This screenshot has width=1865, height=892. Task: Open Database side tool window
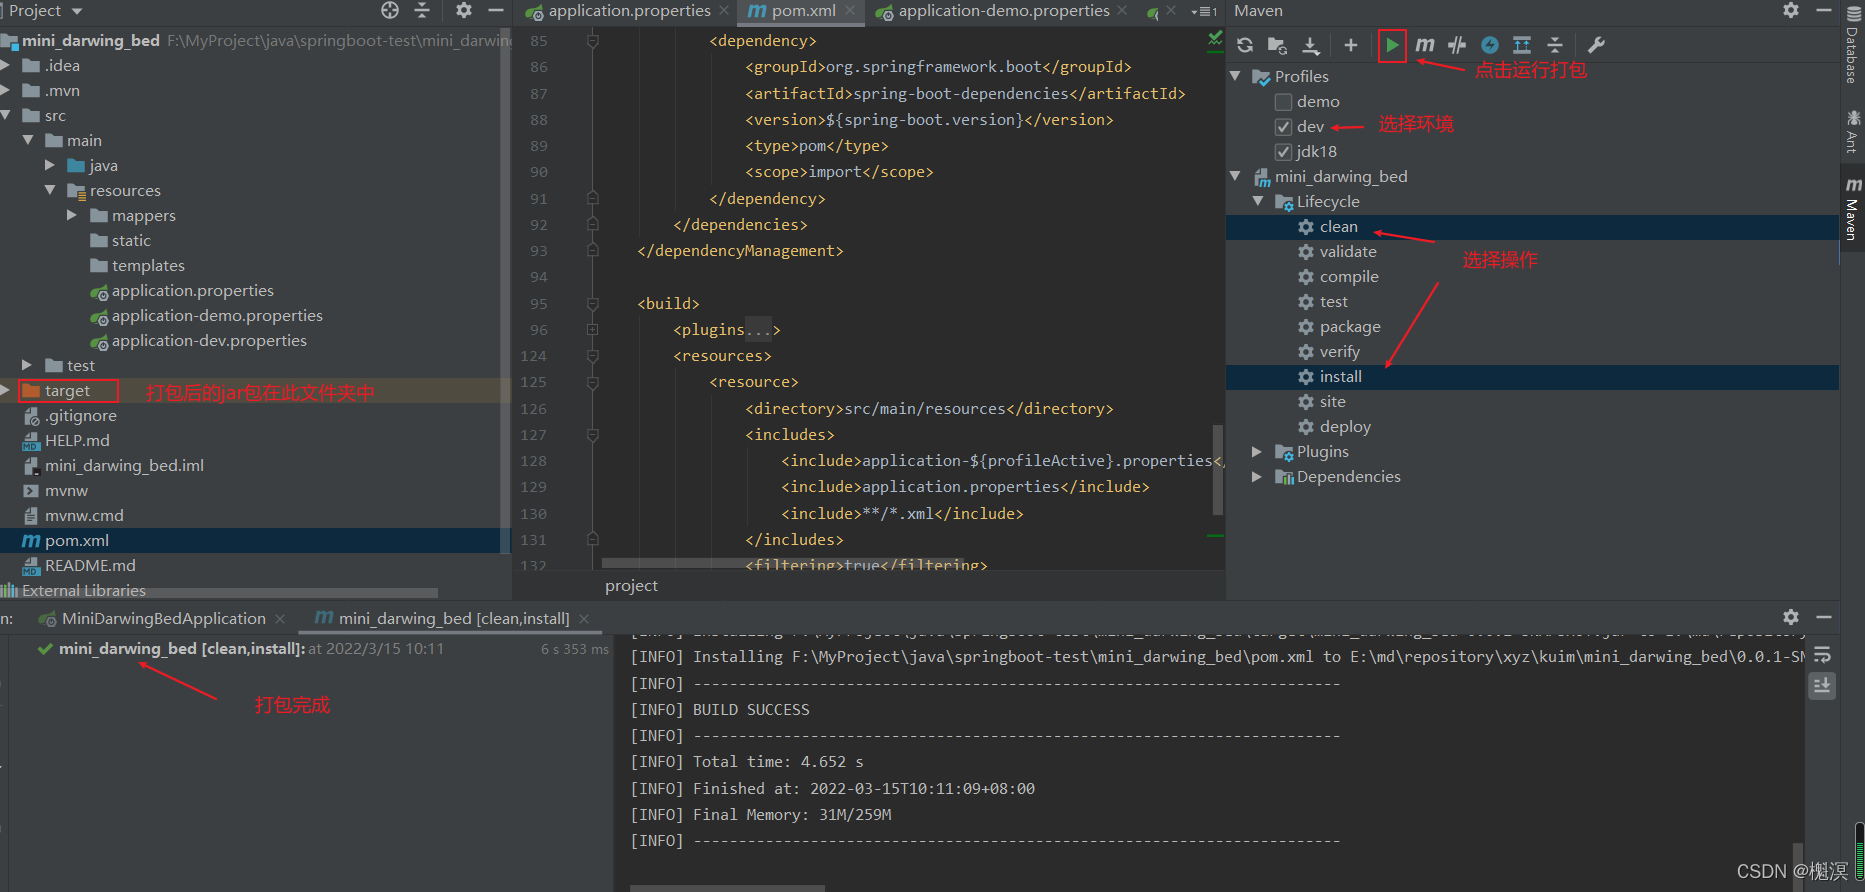click(x=1853, y=46)
